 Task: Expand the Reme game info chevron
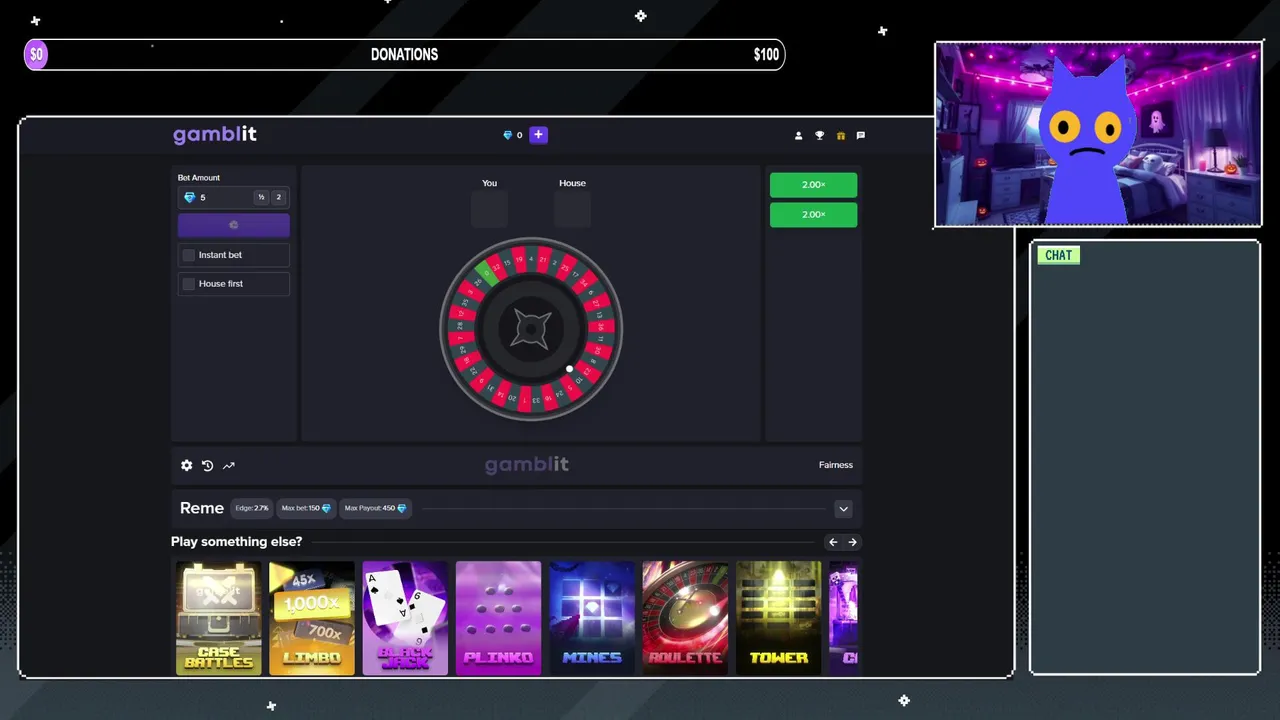(843, 509)
